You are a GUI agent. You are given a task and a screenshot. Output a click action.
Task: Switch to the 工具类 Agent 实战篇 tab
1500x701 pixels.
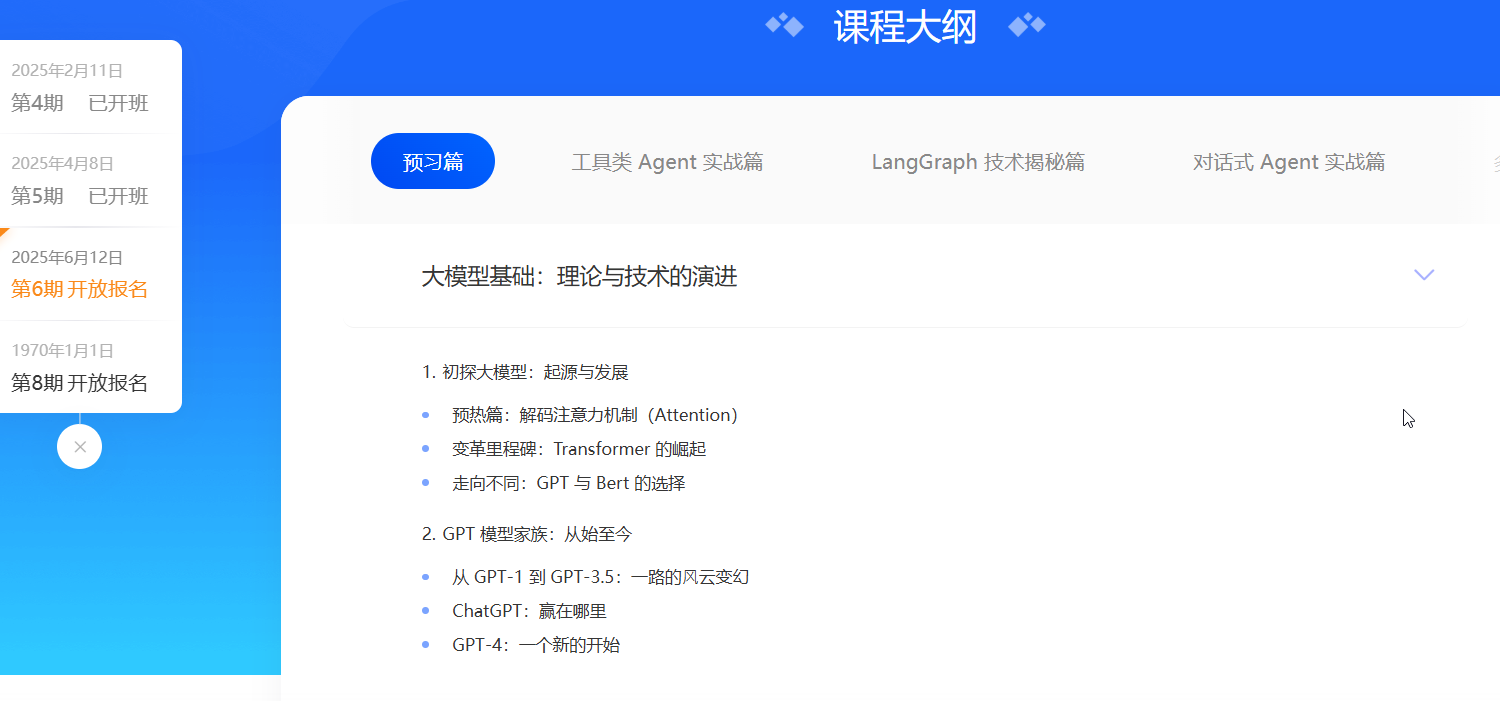(667, 162)
